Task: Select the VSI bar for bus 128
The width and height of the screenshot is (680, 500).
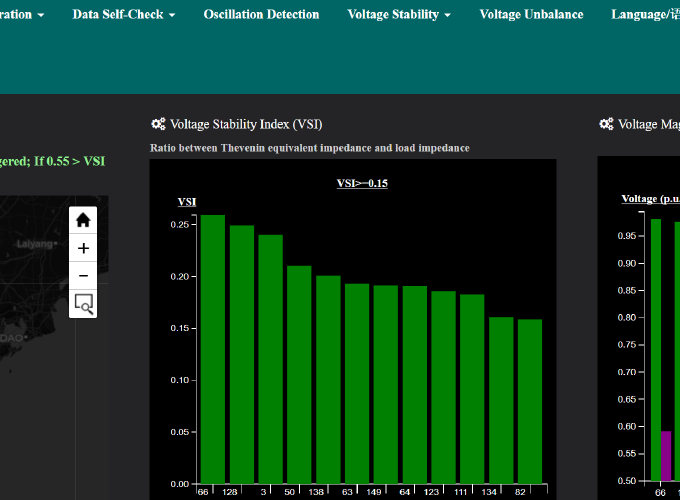Action: coord(242,355)
